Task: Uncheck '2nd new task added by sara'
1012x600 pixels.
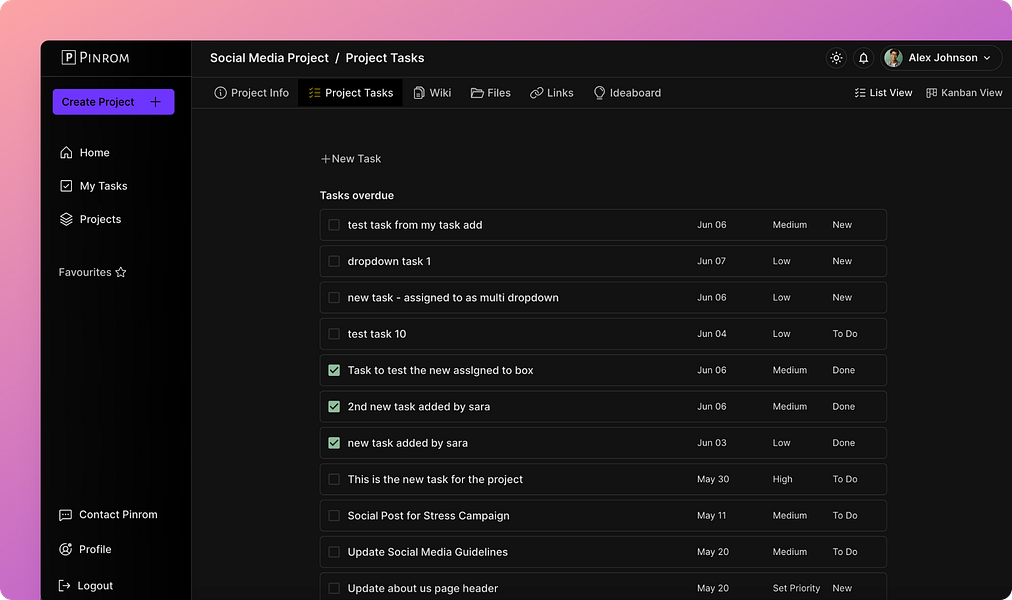Action: click(334, 407)
